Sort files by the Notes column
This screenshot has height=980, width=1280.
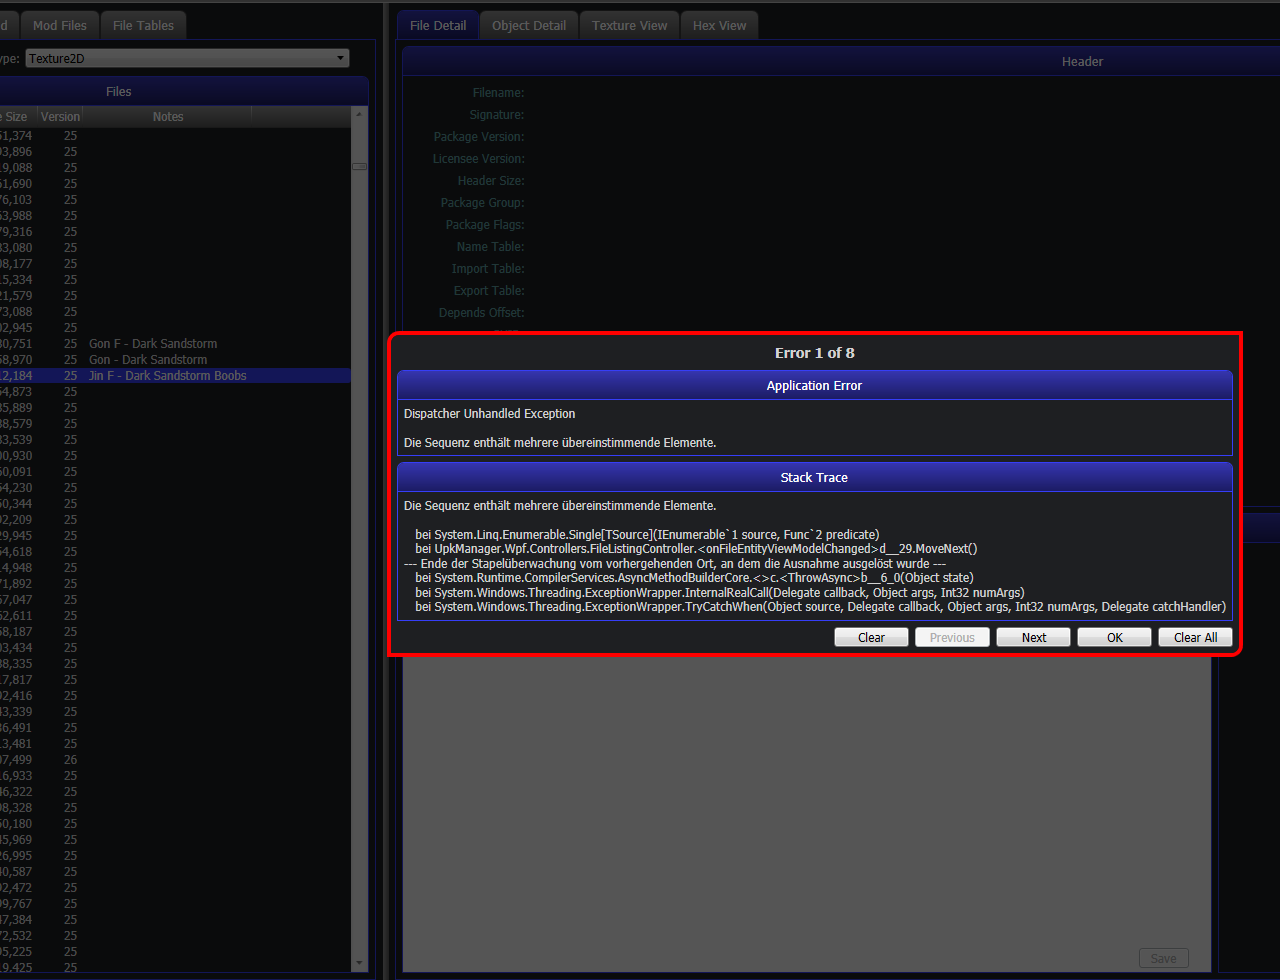coord(168,116)
